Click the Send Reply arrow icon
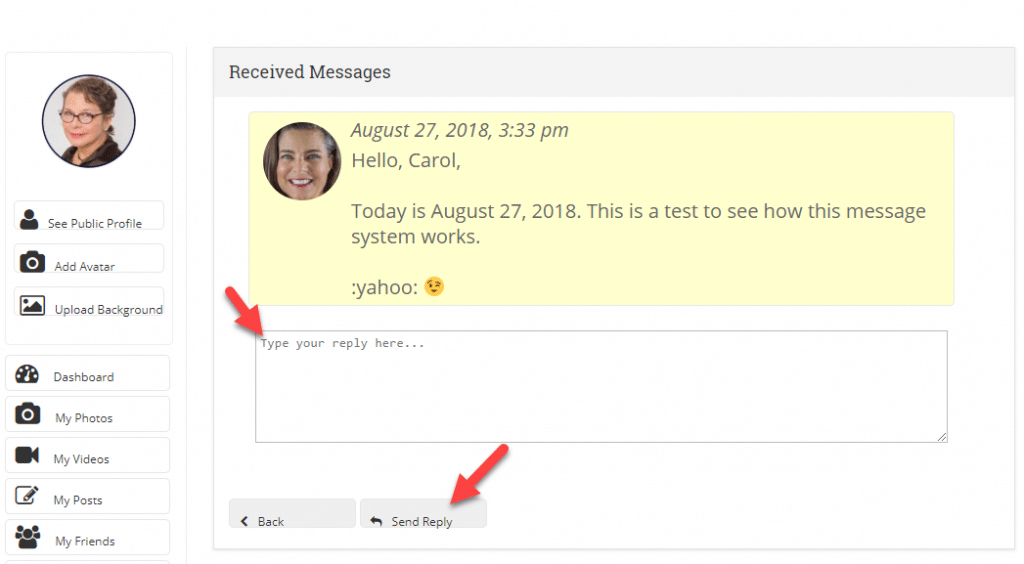This screenshot has width=1024, height=564. coord(376,521)
